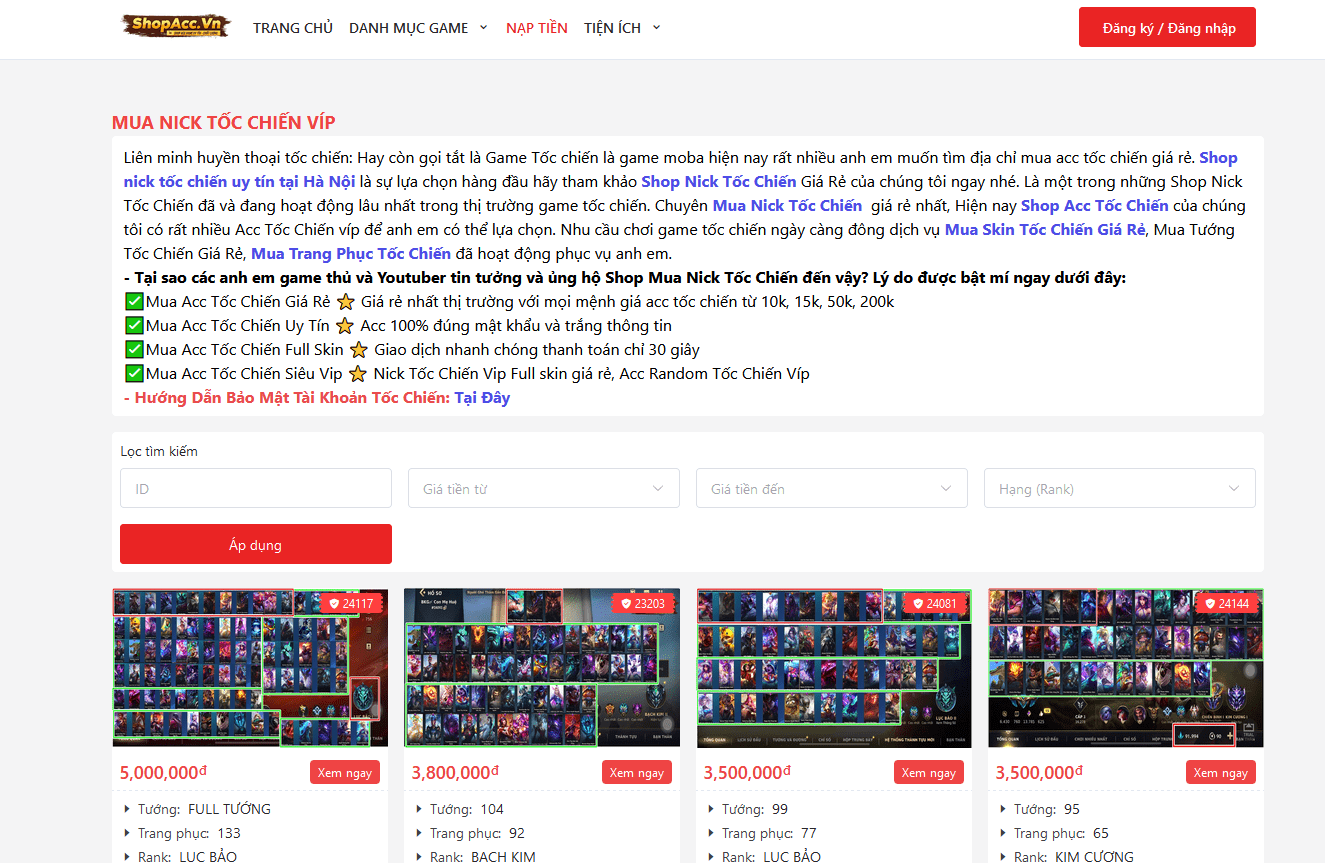Open the Giá tiền đến dropdown
The width and height of the screenshot is (1325, 863).
click(832, 488)
